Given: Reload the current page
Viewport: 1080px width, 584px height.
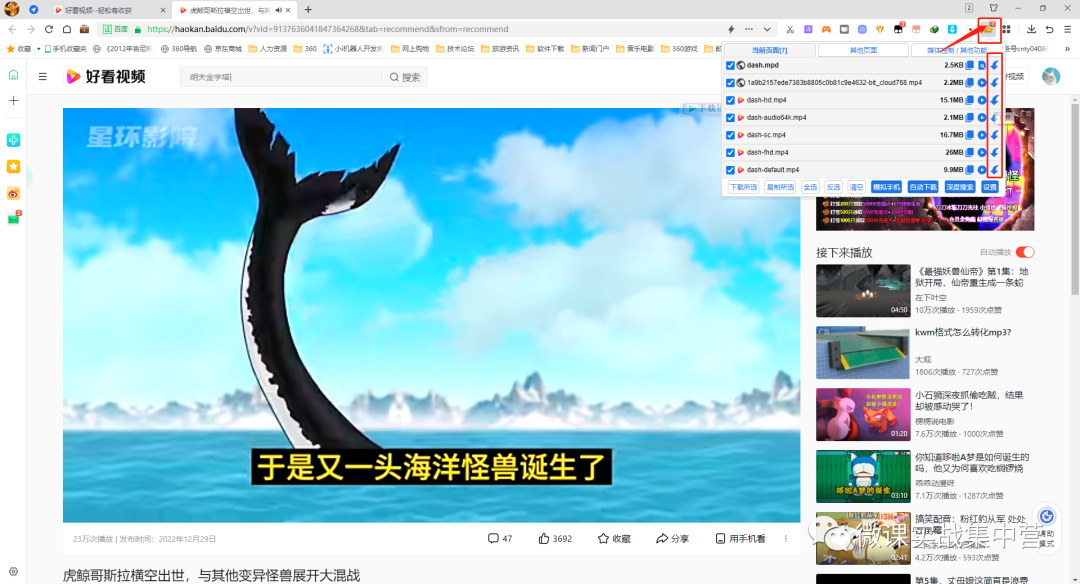Looking at the screenshot, I should [49, 29].
